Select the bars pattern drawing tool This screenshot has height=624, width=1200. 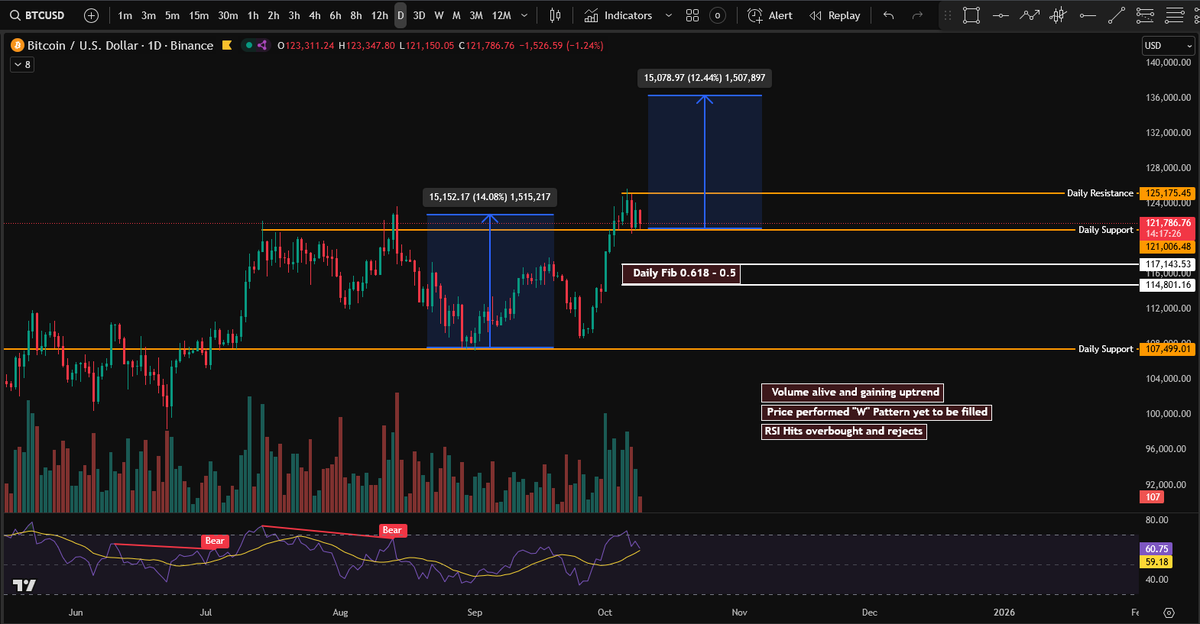[x=1059, y=15]
